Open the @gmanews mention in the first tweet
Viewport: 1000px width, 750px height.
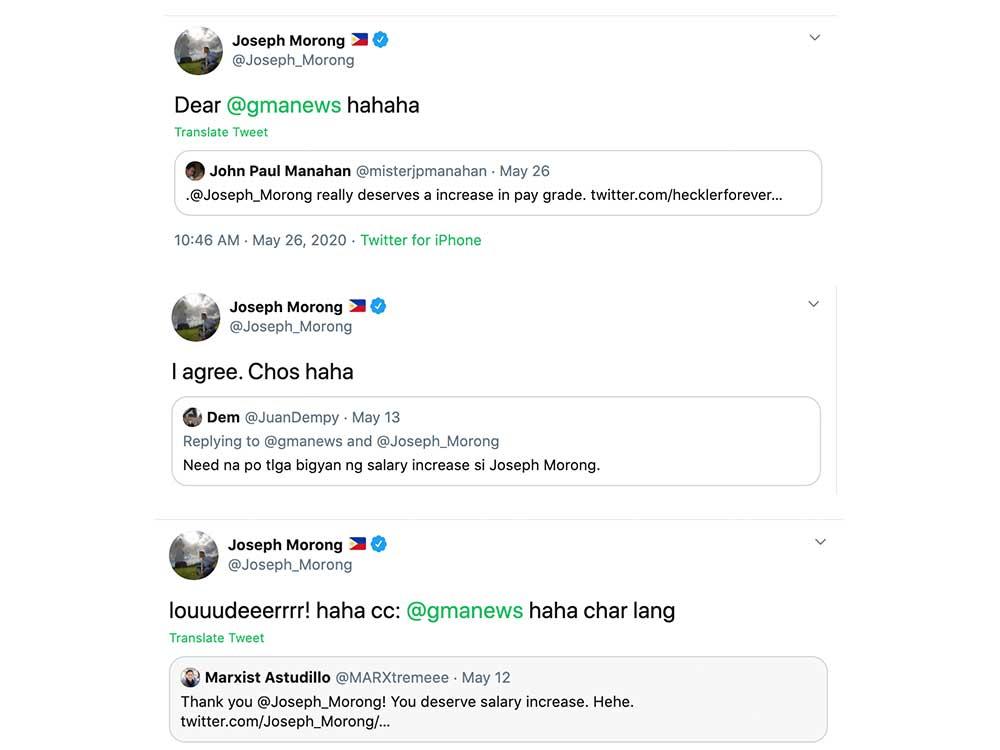click(x=284, y=105)
